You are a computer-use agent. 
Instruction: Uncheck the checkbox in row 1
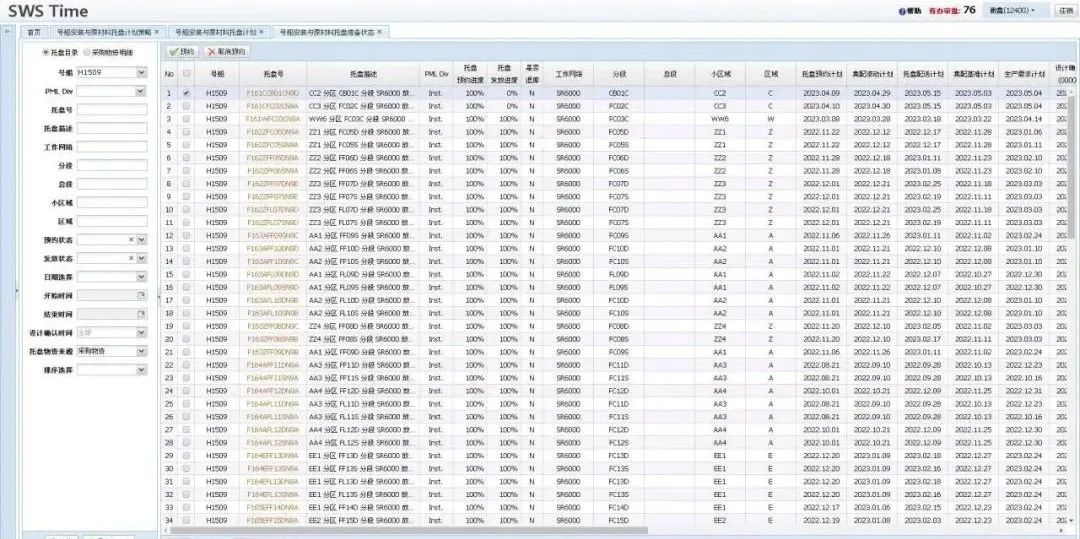pyautogui.click(x=186, y=93)
